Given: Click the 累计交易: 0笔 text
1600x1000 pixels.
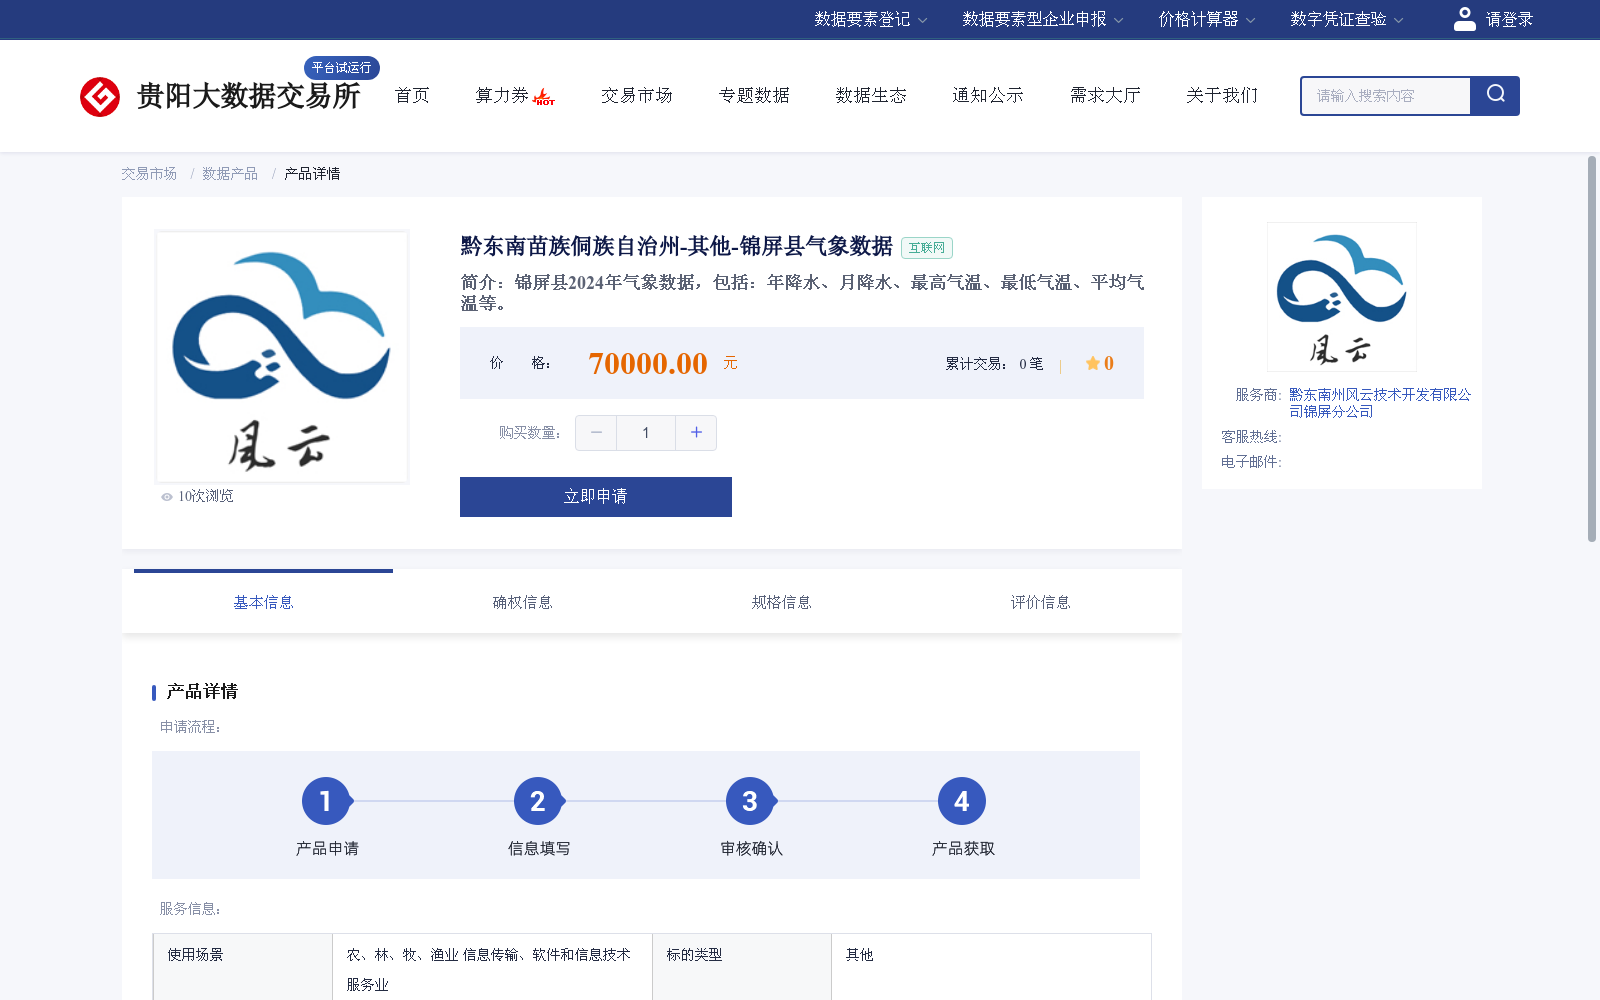Looking at the screenshot, I should click(994, 364).
